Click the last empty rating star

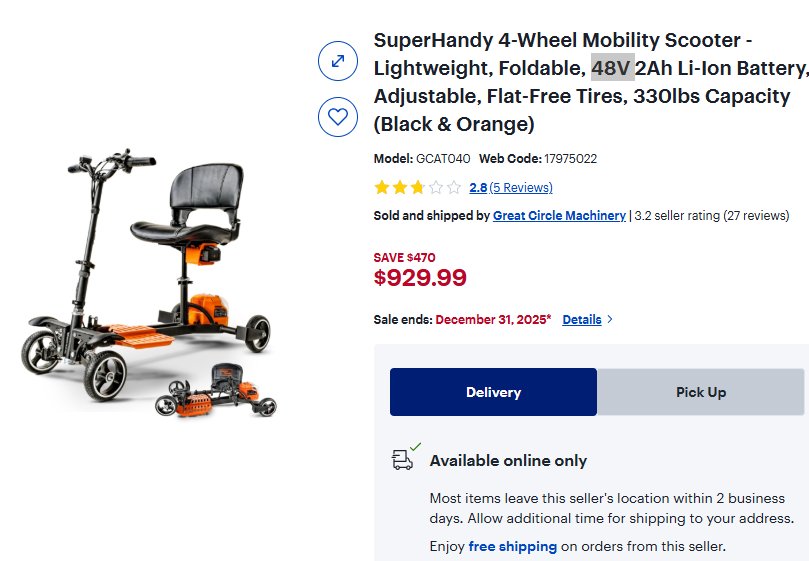point(454,187)
